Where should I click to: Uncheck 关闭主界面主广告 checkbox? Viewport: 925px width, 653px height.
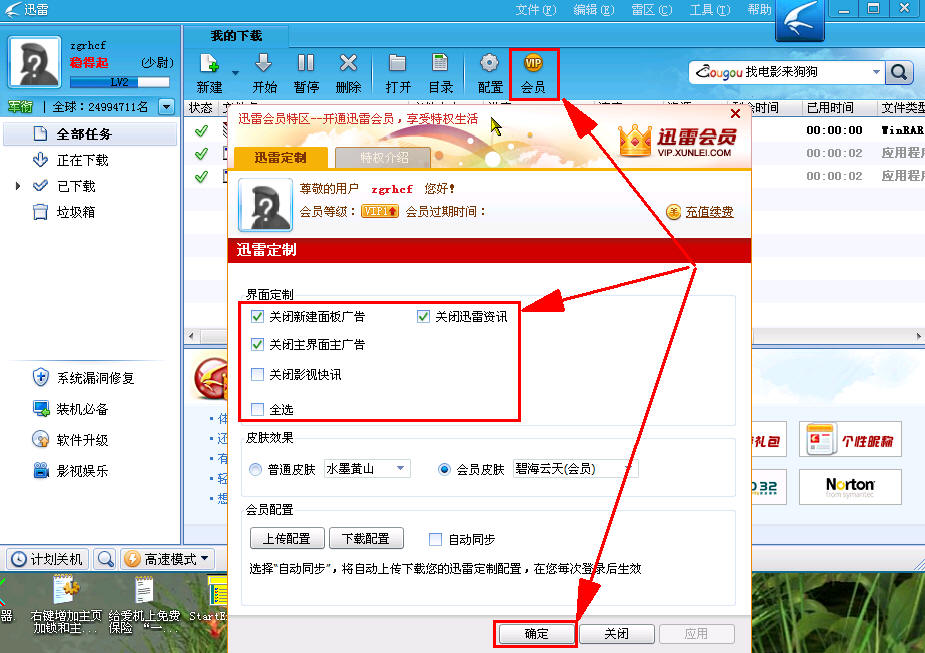(257, 344)
